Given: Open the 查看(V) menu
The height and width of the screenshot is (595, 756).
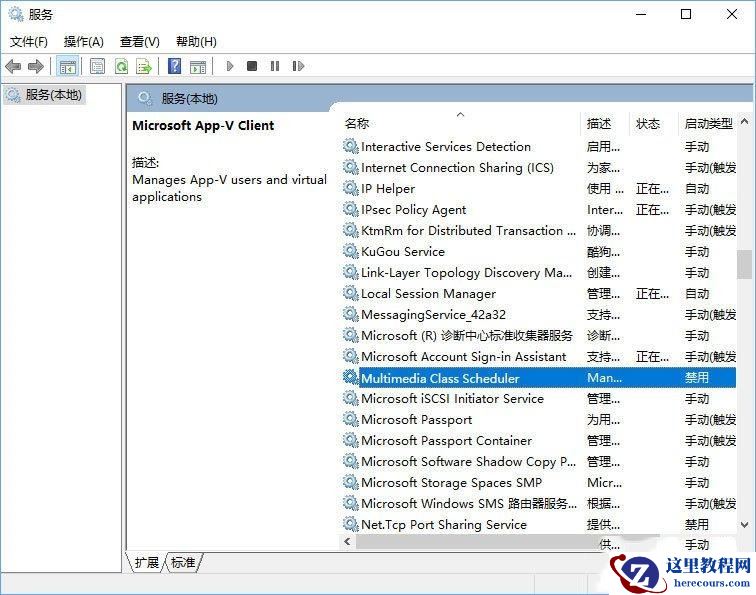Looking at the screenshot, I should point(140,42).
